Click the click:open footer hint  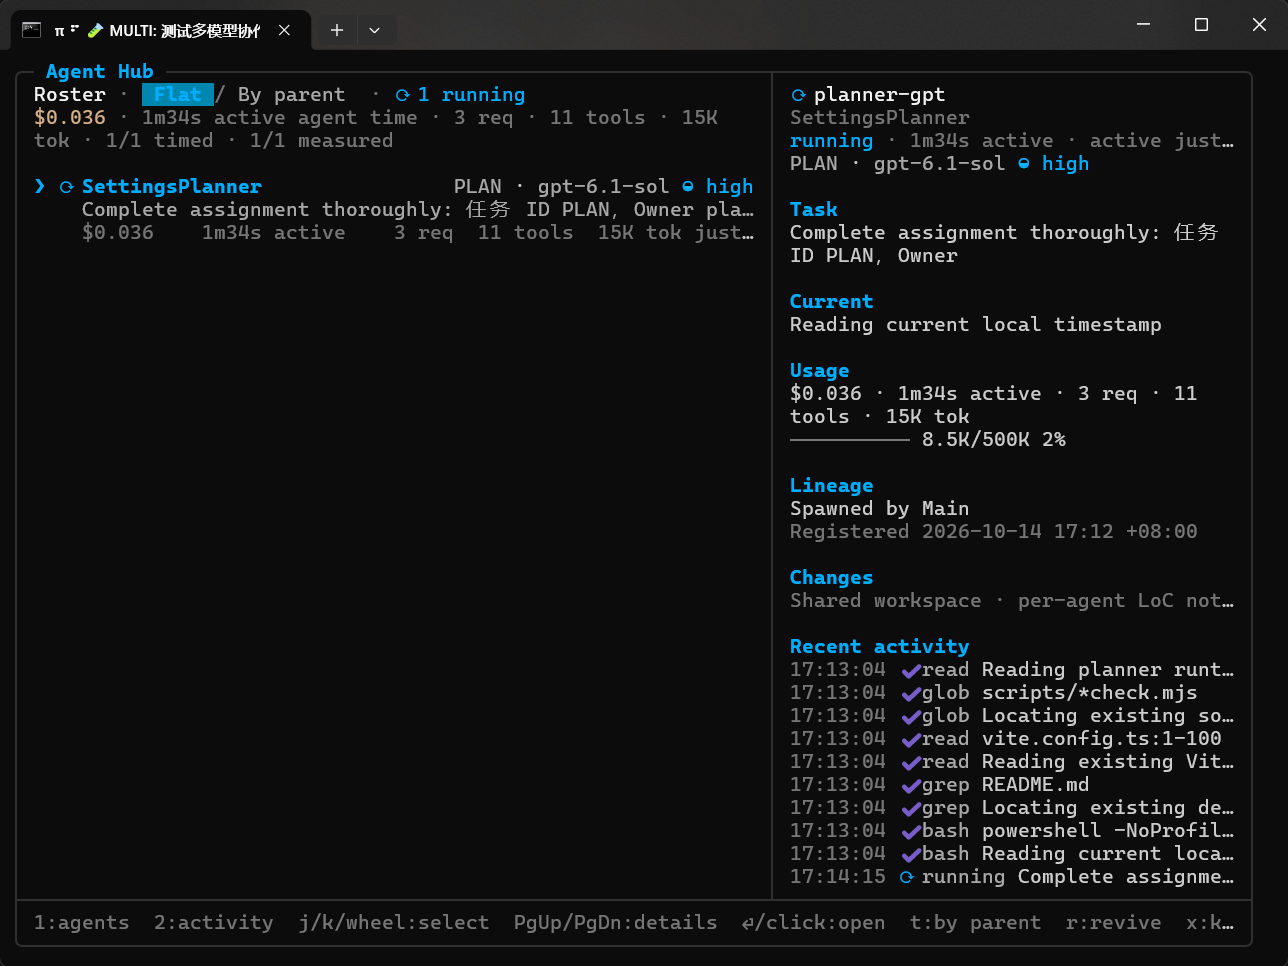click(x=813, y=922)
